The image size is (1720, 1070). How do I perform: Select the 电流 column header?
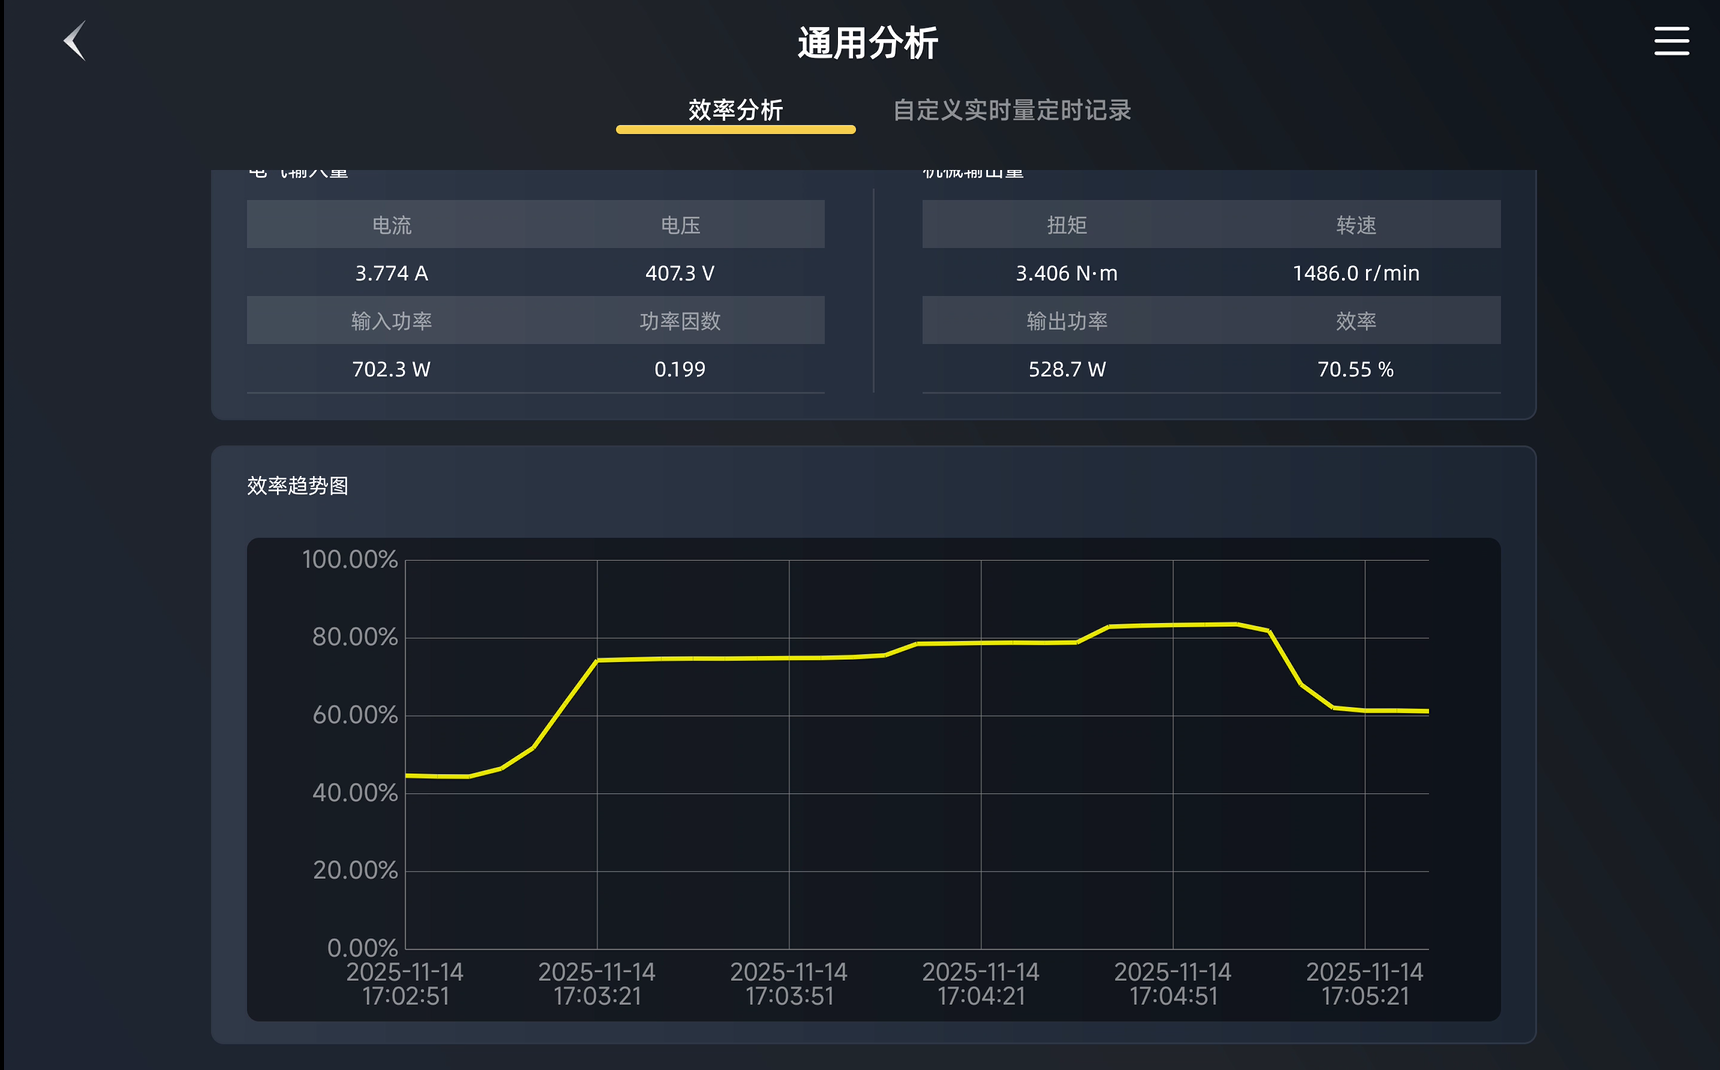click(x=392, y=225)
